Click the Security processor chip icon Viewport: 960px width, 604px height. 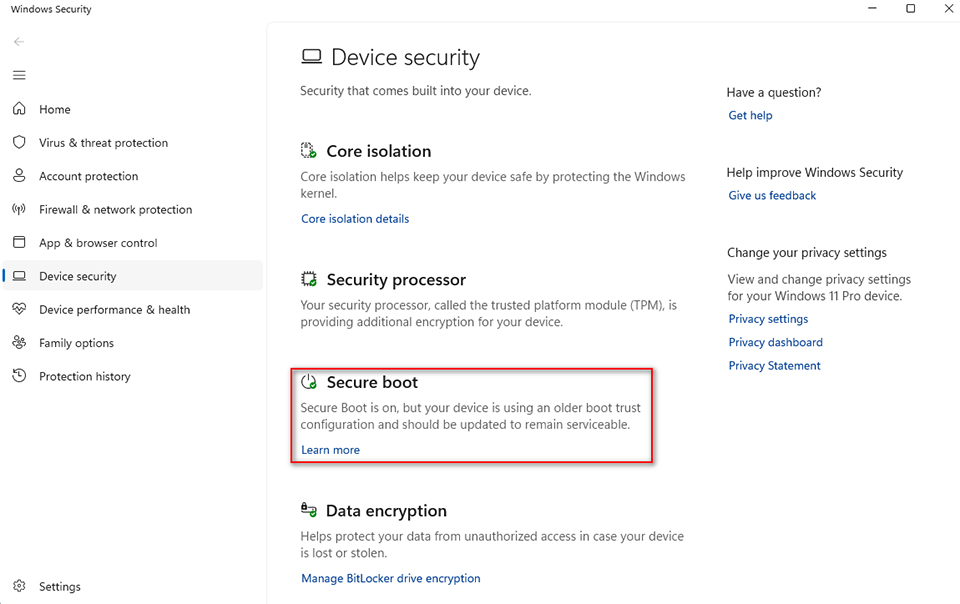coord(309,280)
